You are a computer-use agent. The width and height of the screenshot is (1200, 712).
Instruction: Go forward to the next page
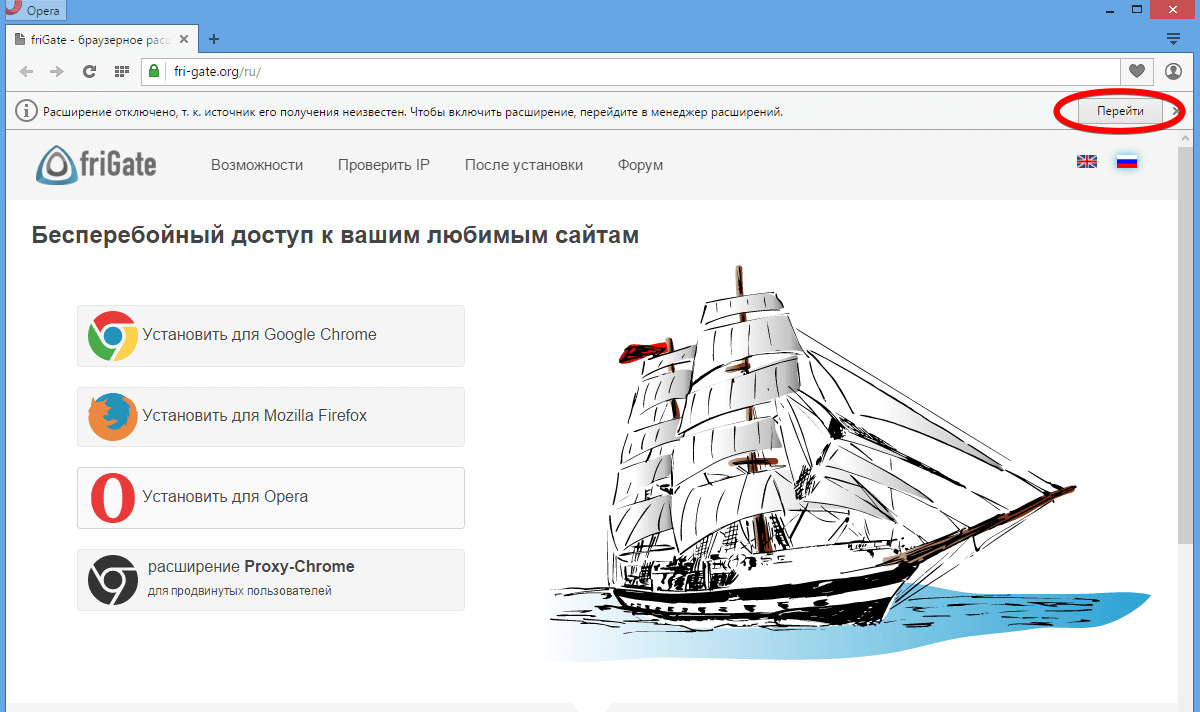point(57,71)
